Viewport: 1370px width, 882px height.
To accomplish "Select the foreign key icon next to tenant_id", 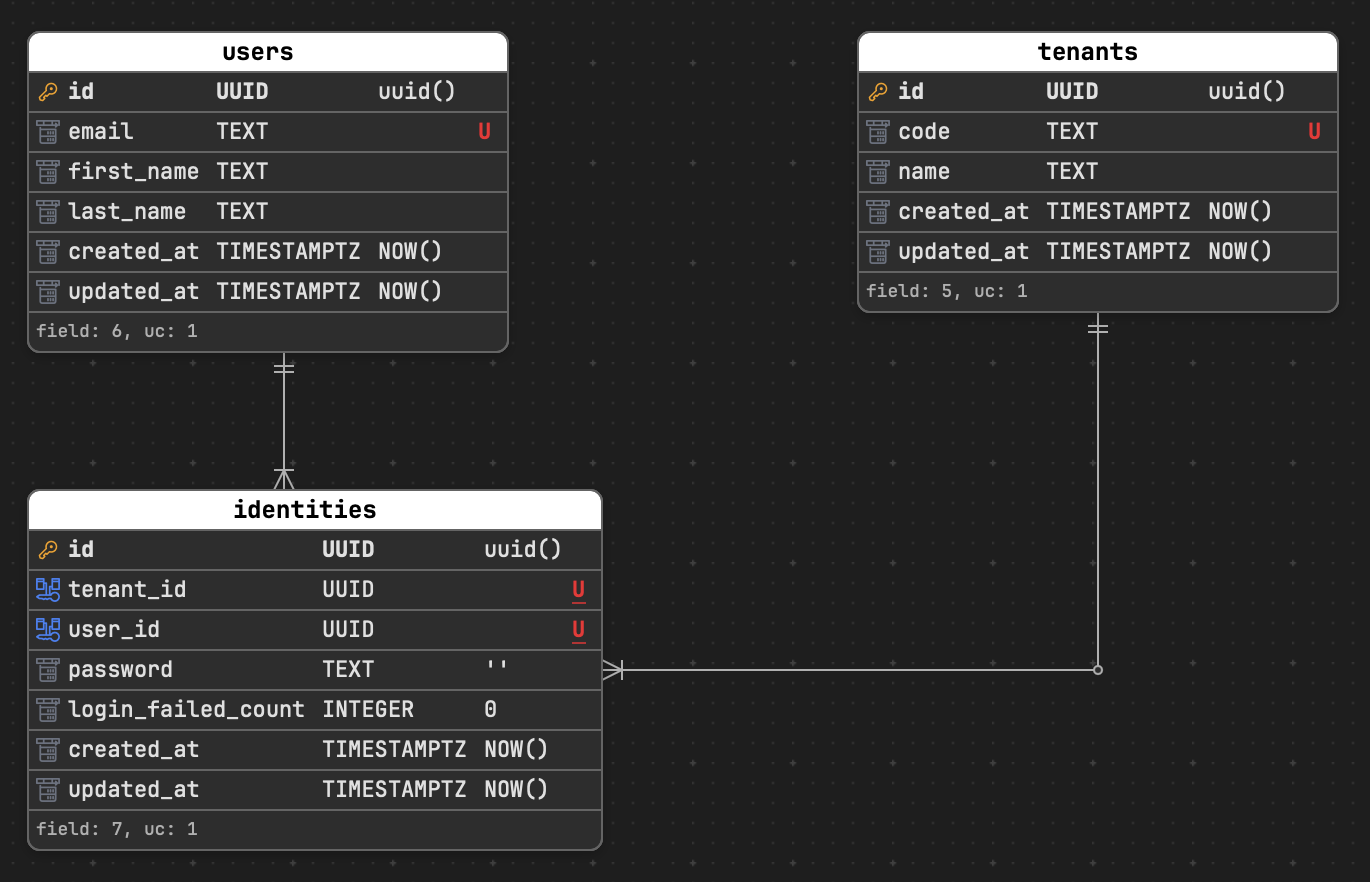I will tap(47, 589).
